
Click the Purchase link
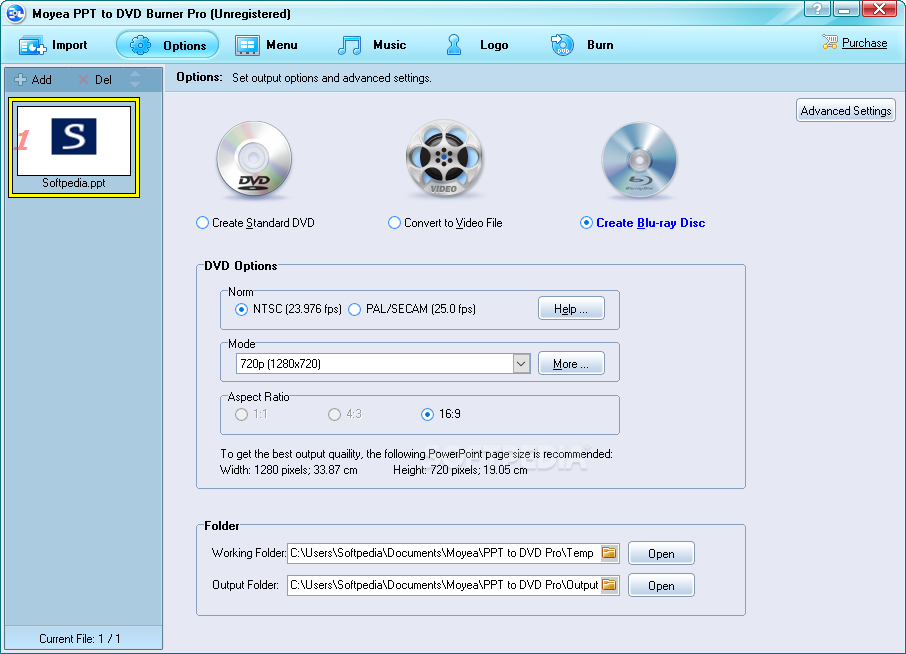tap(864, 43)
